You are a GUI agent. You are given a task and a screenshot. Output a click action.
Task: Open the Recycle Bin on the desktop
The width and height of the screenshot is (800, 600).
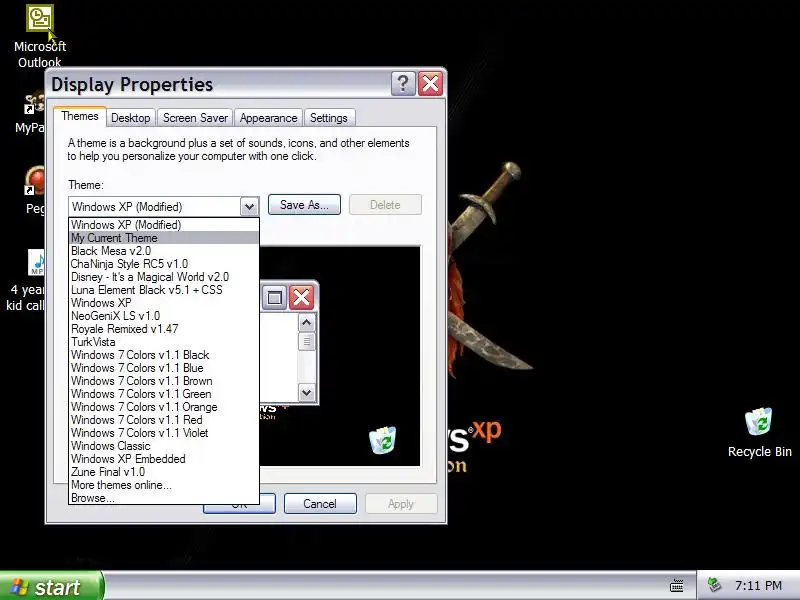pos(759,433)
